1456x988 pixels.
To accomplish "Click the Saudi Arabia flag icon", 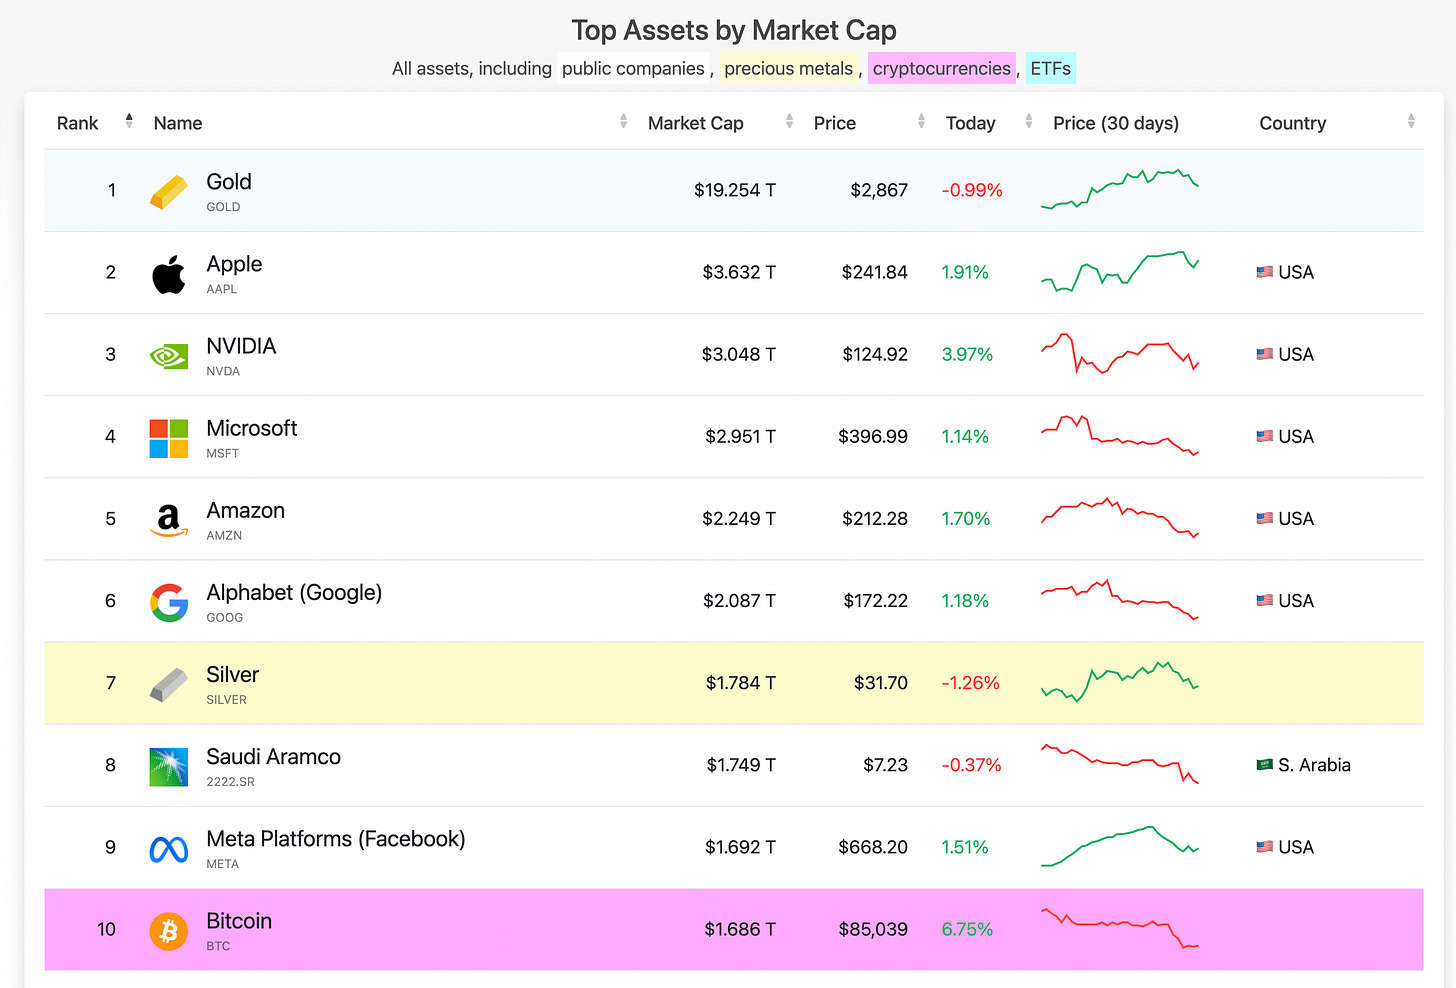I will click(x=1265, y=765).
